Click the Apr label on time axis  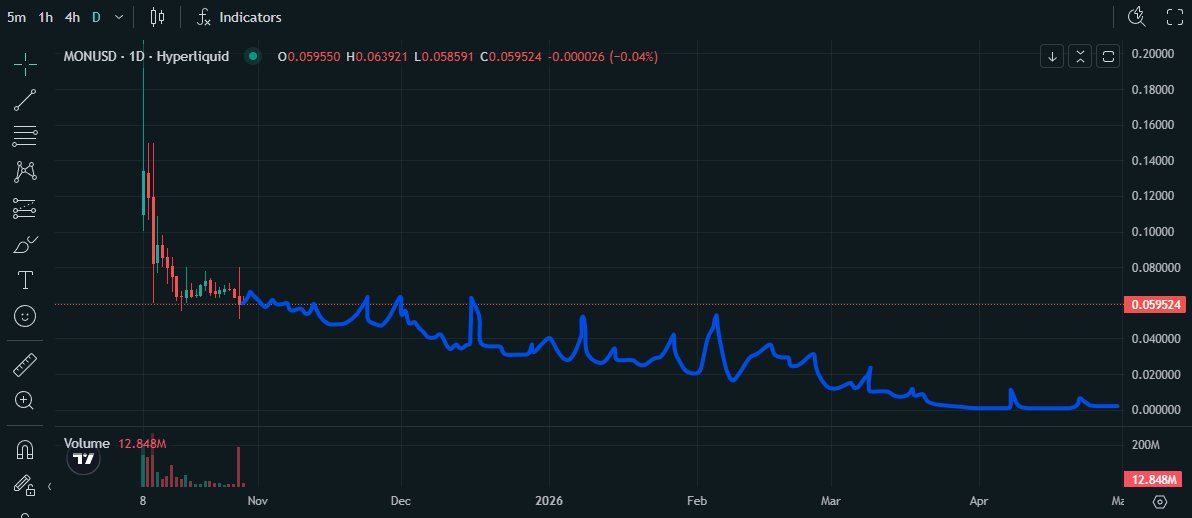tap(979, 501)
